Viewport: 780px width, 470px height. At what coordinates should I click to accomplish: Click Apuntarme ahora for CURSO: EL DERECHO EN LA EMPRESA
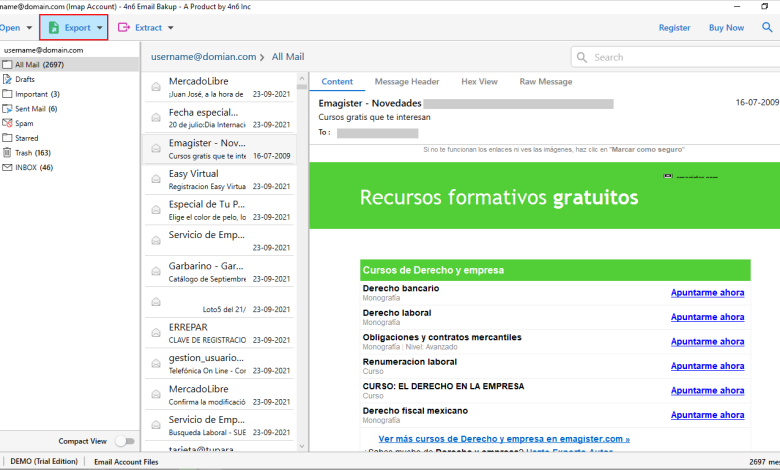click(x=707, y=391)
